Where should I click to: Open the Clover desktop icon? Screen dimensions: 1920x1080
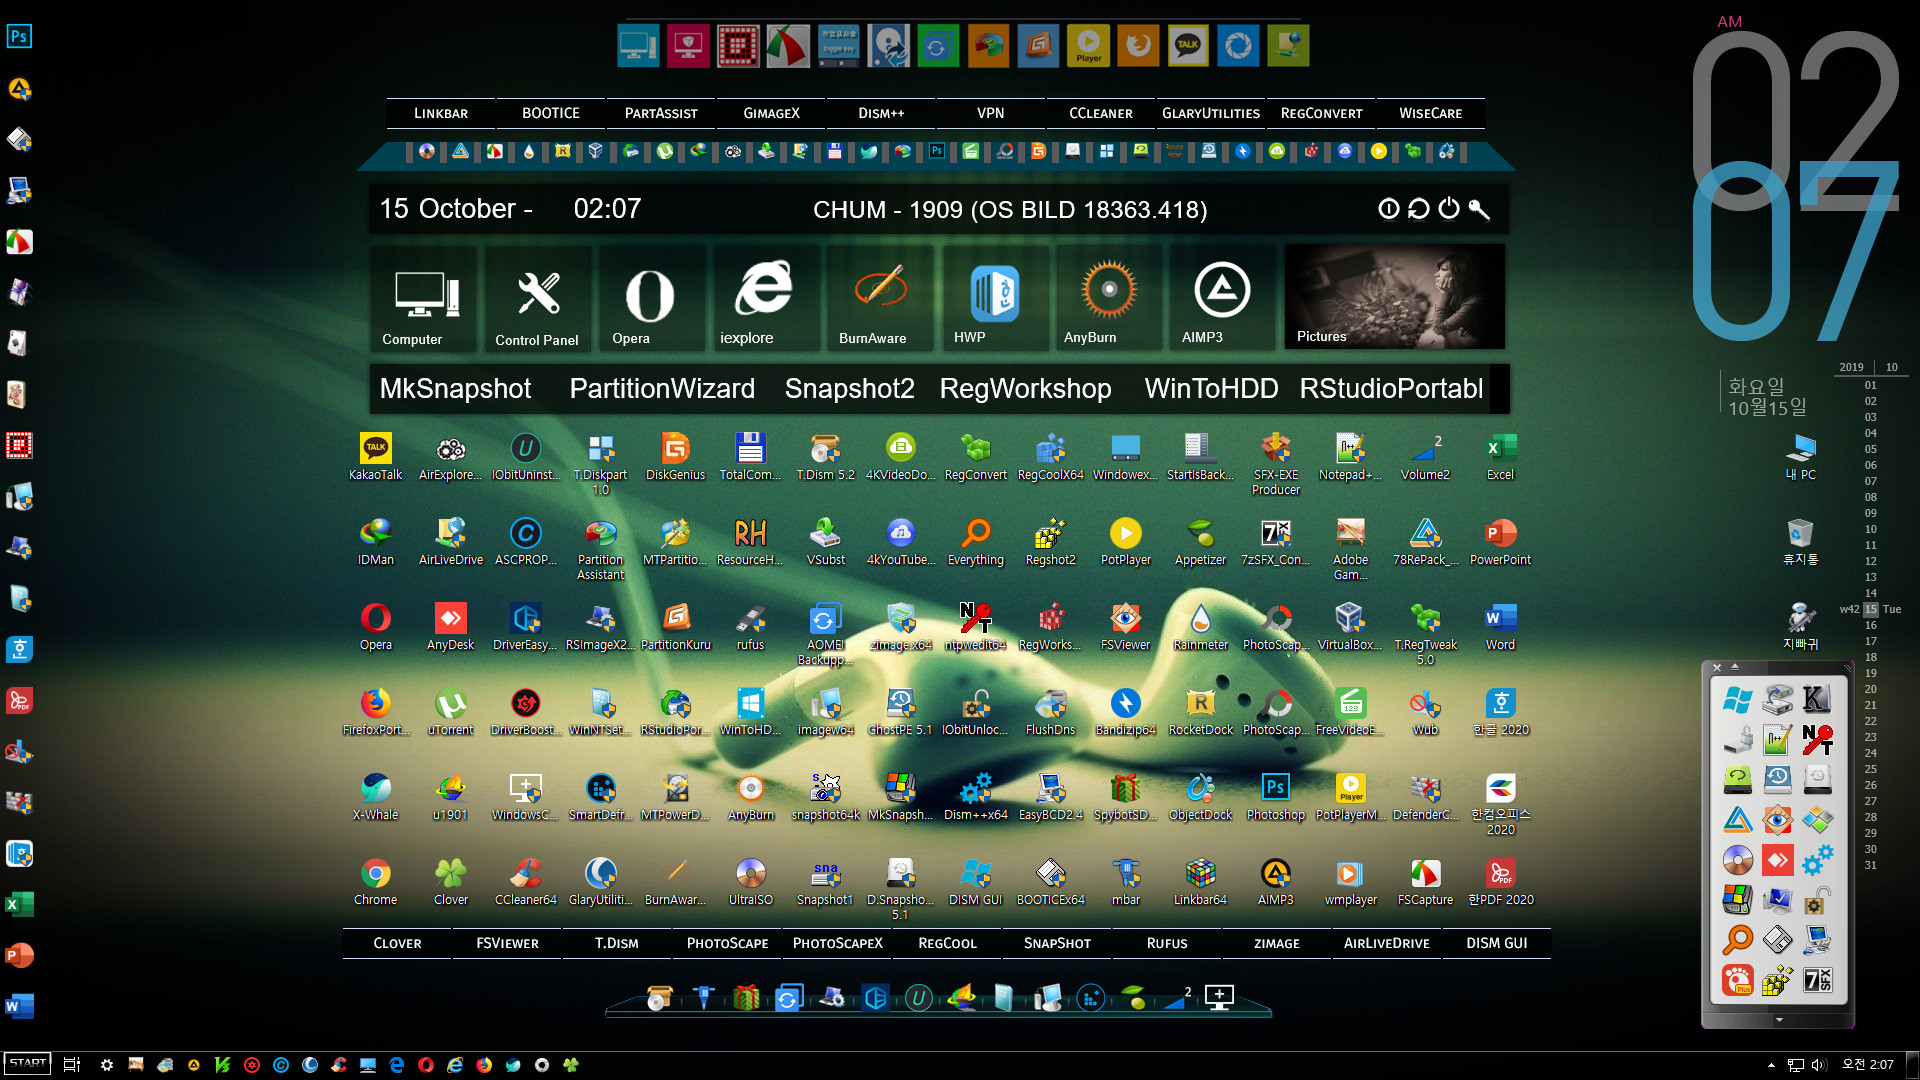tap(450, 882)
